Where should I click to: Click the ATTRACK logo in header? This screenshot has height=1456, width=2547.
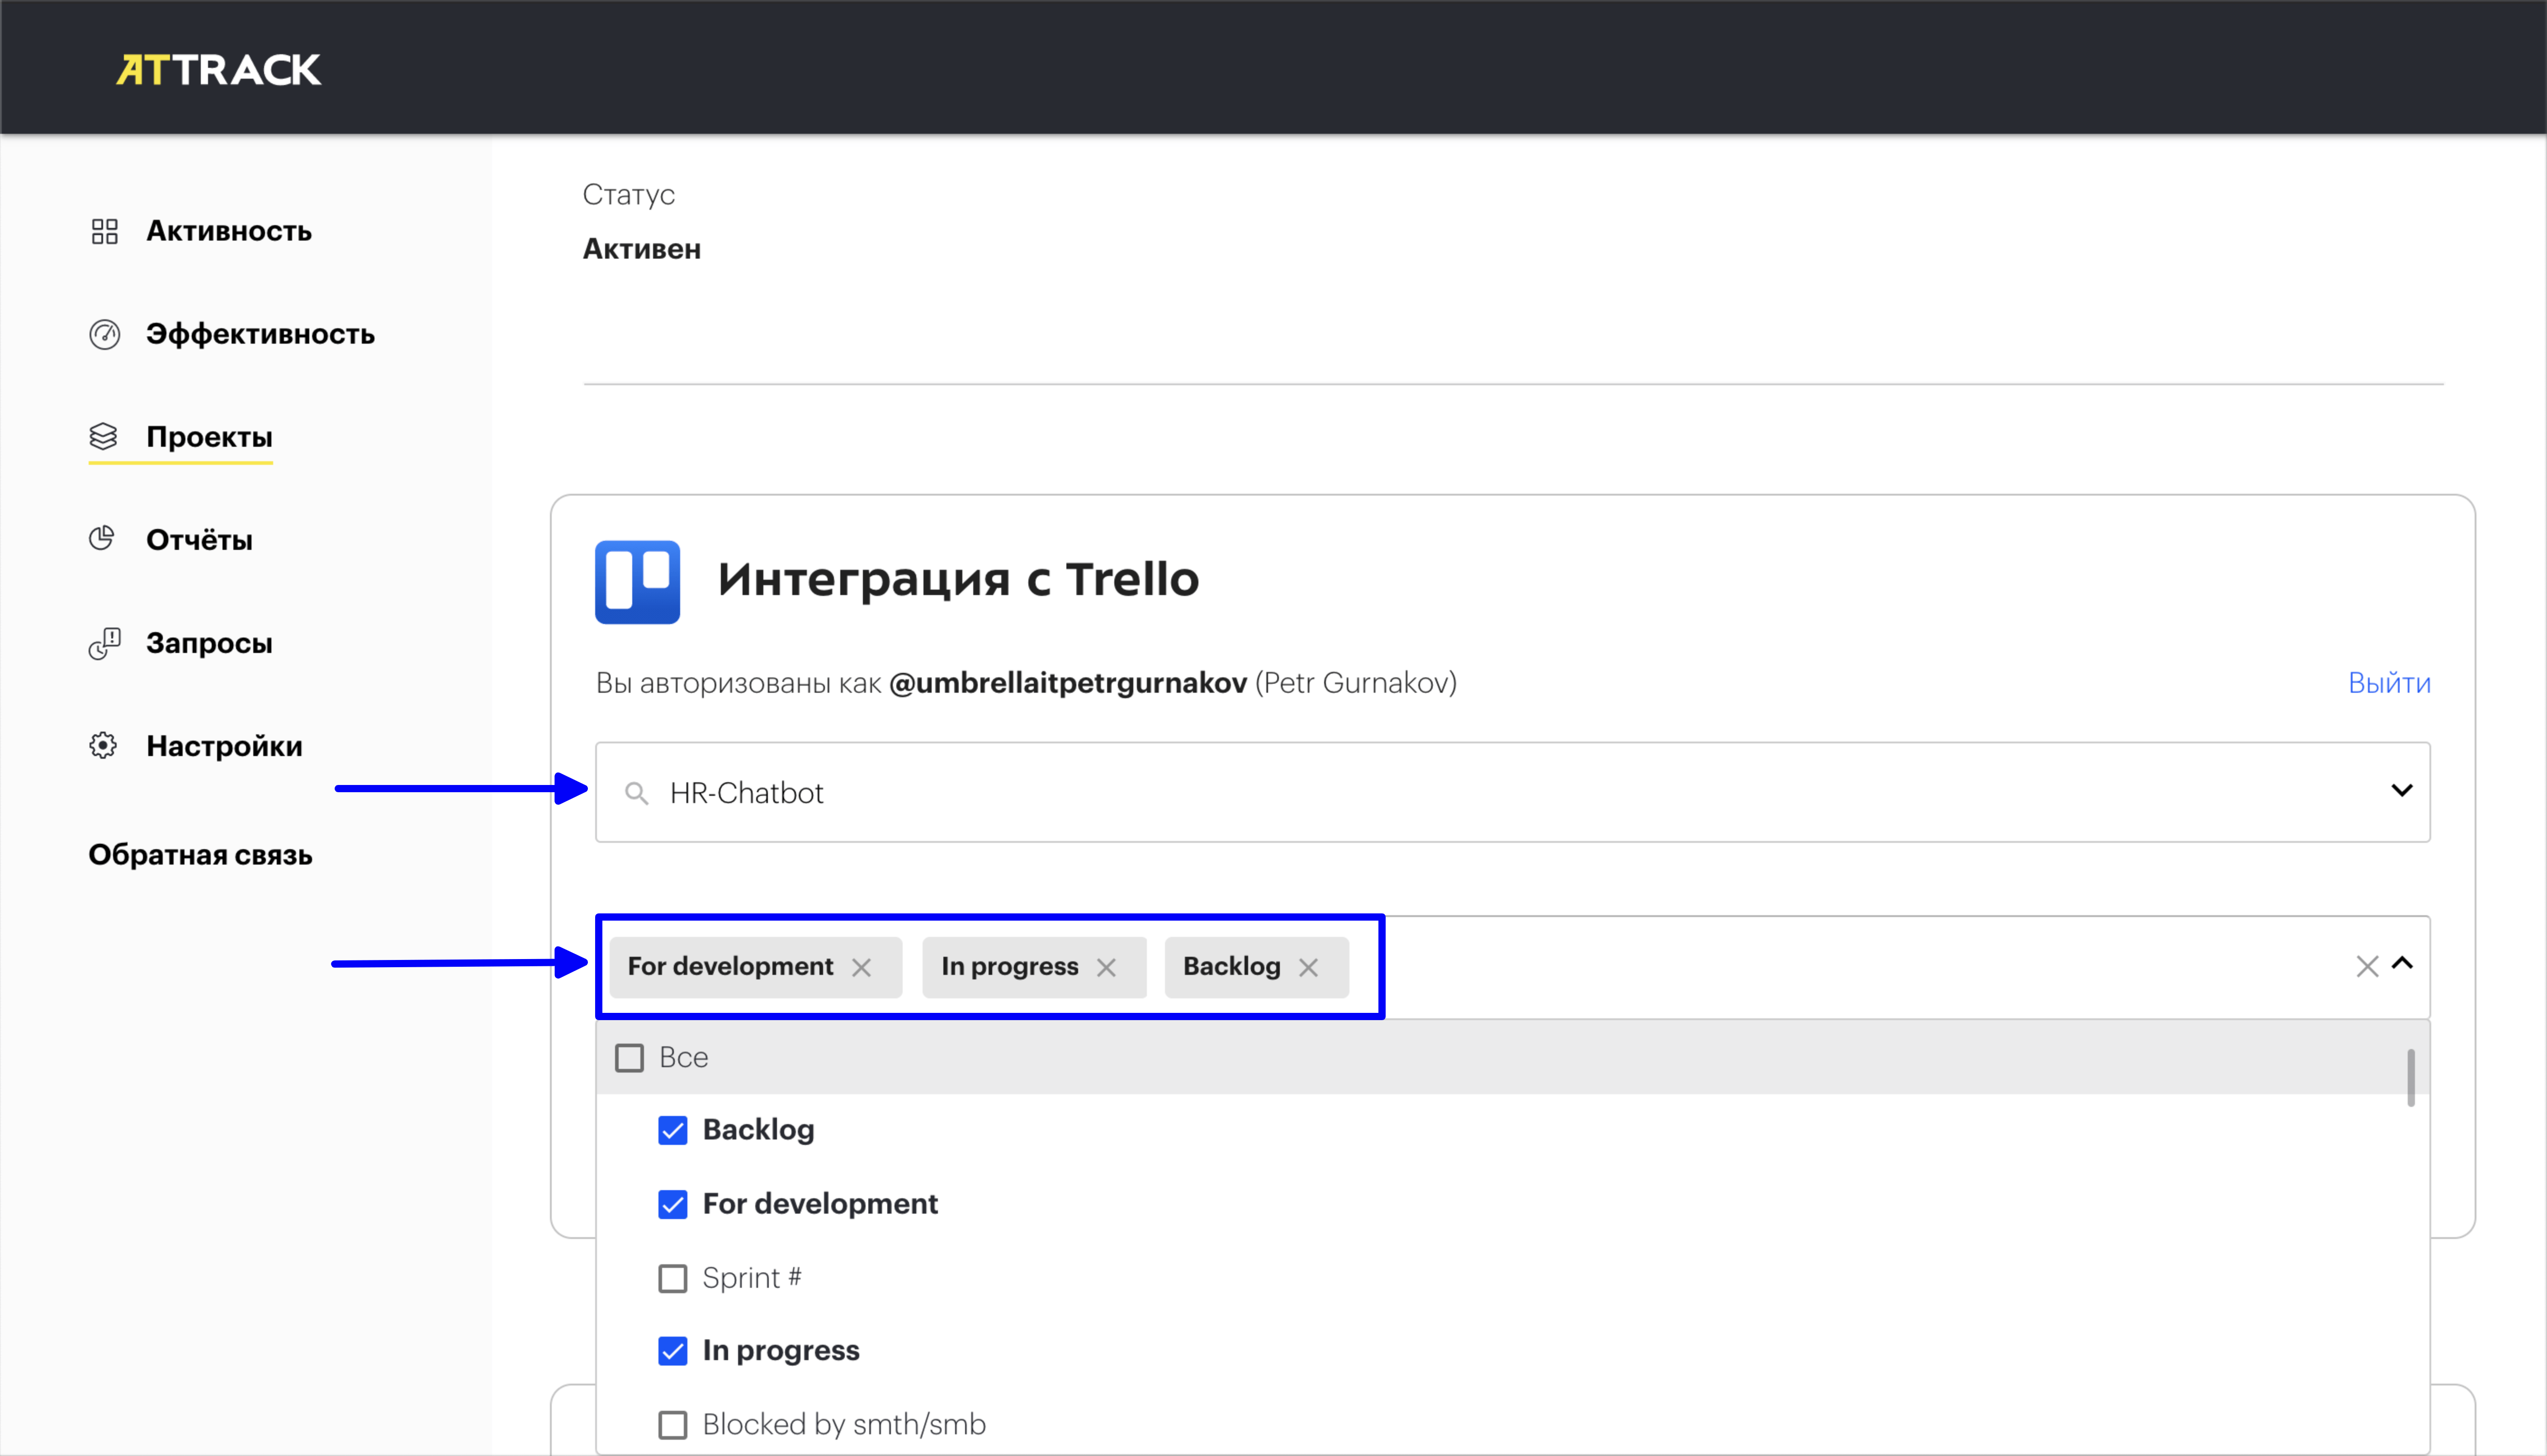click(x=218, y=69)
